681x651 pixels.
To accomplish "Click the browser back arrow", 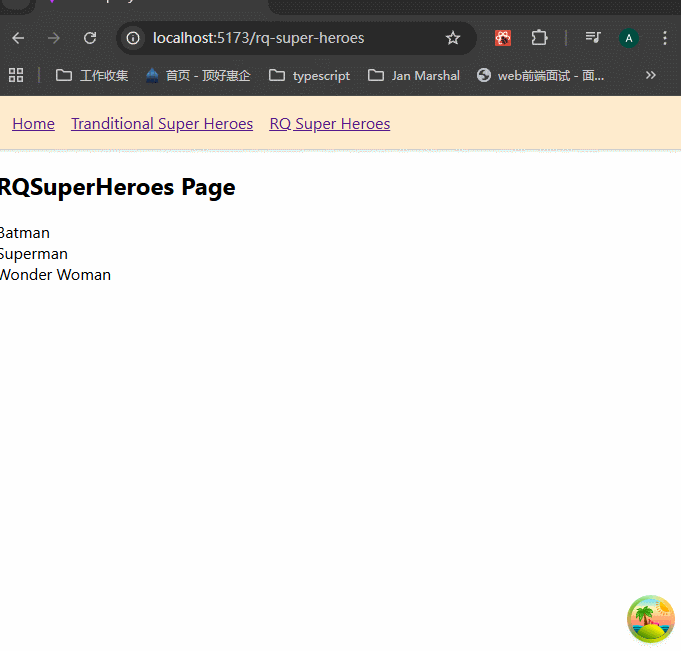I will click(18, 38).
